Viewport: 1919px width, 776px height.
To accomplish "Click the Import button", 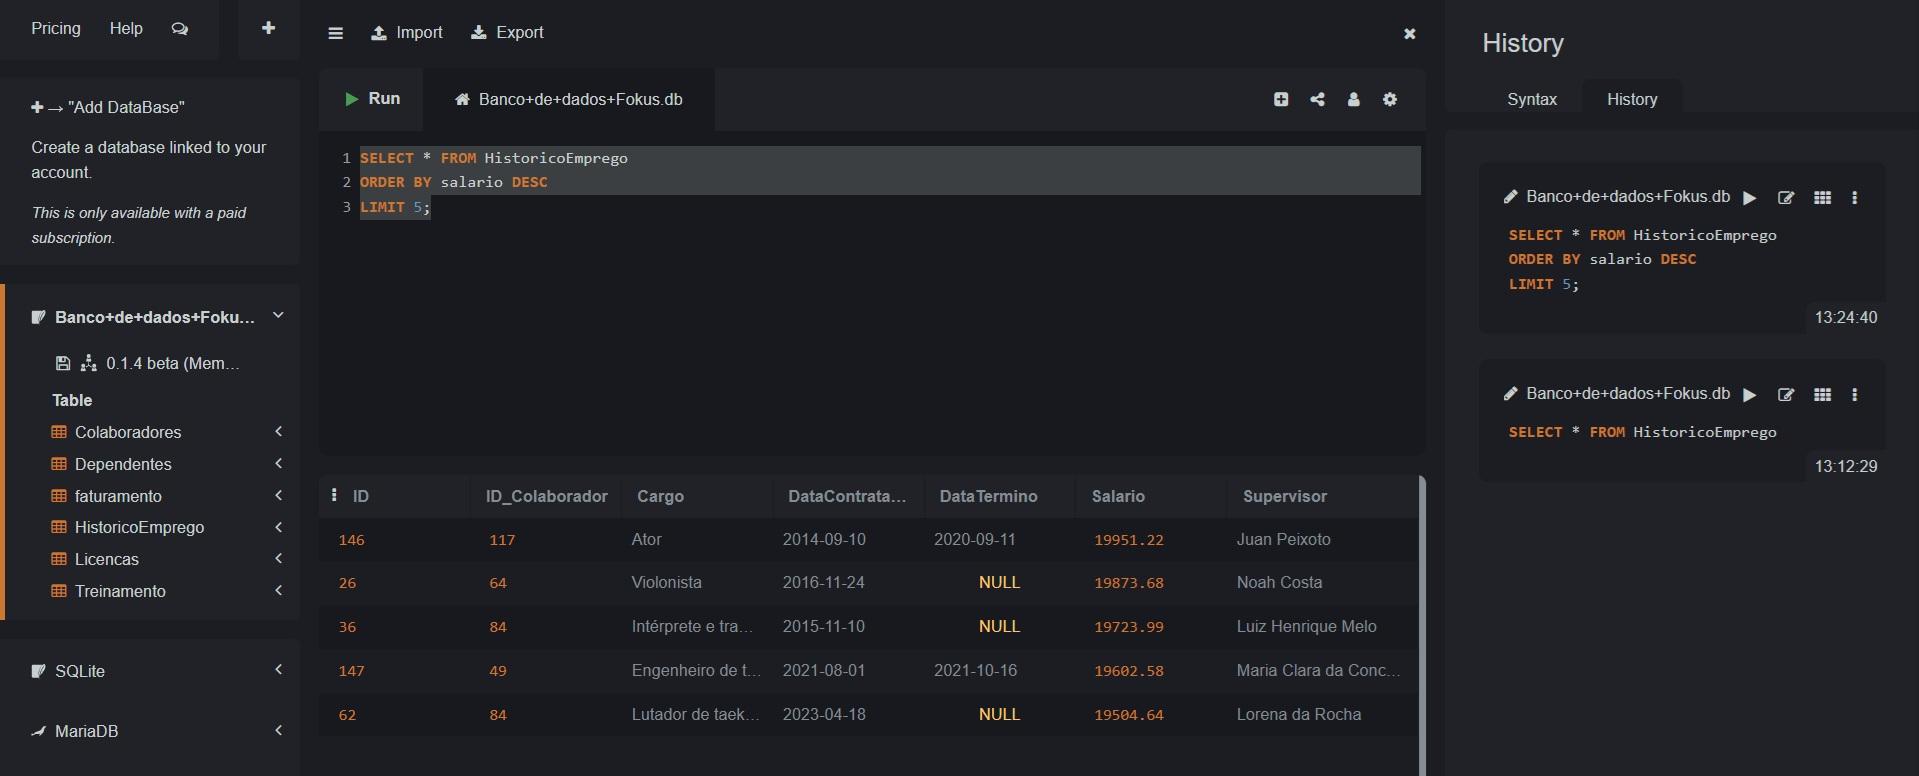I will [x=407, y=33].
